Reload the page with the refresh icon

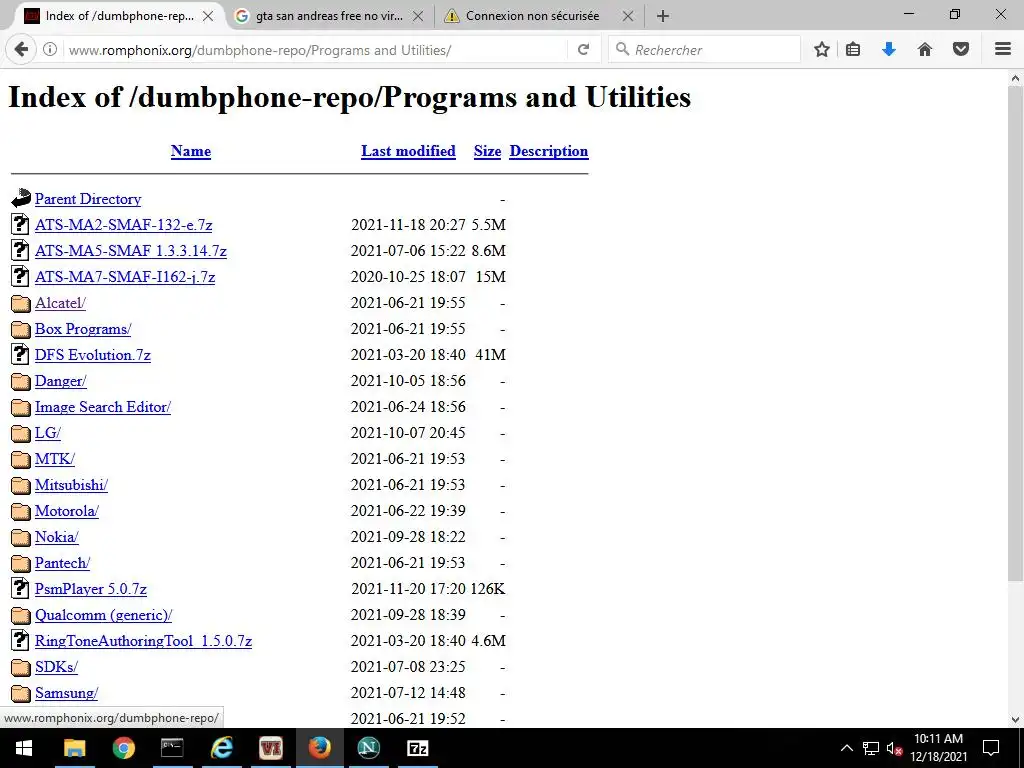pyautogui.click(x=583, y=50)
